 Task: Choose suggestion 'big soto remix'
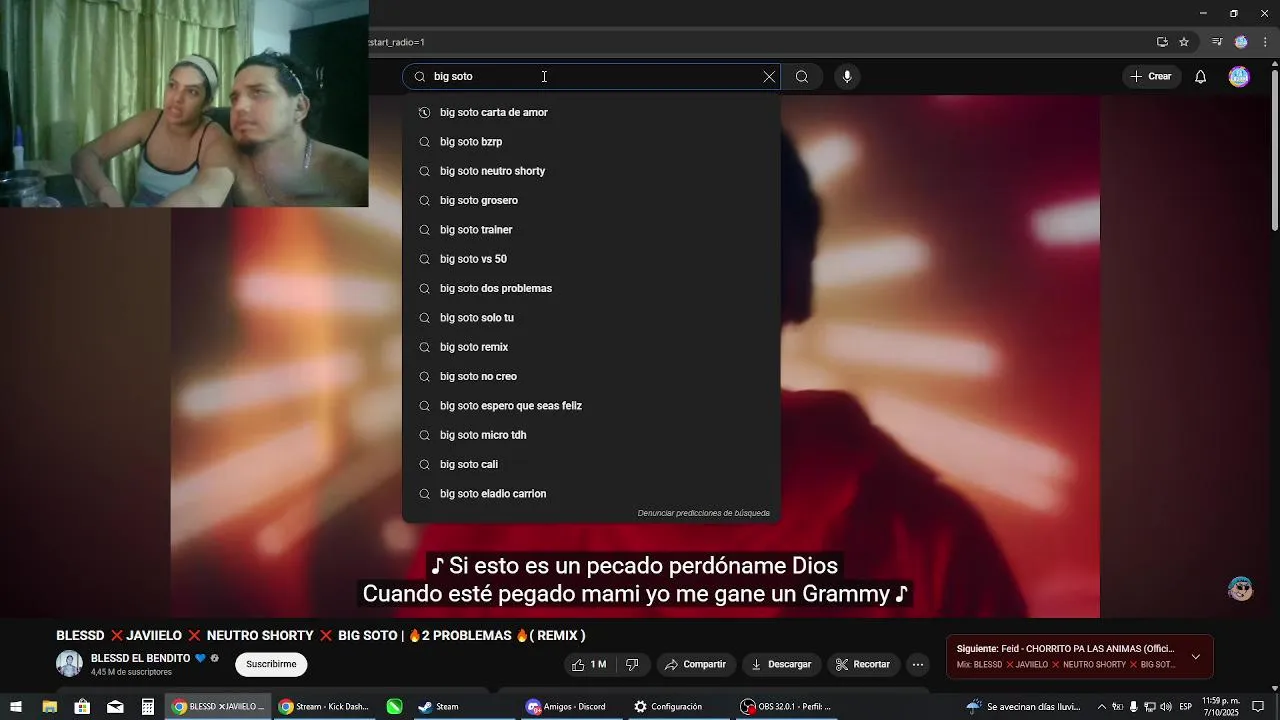(591, 347)
